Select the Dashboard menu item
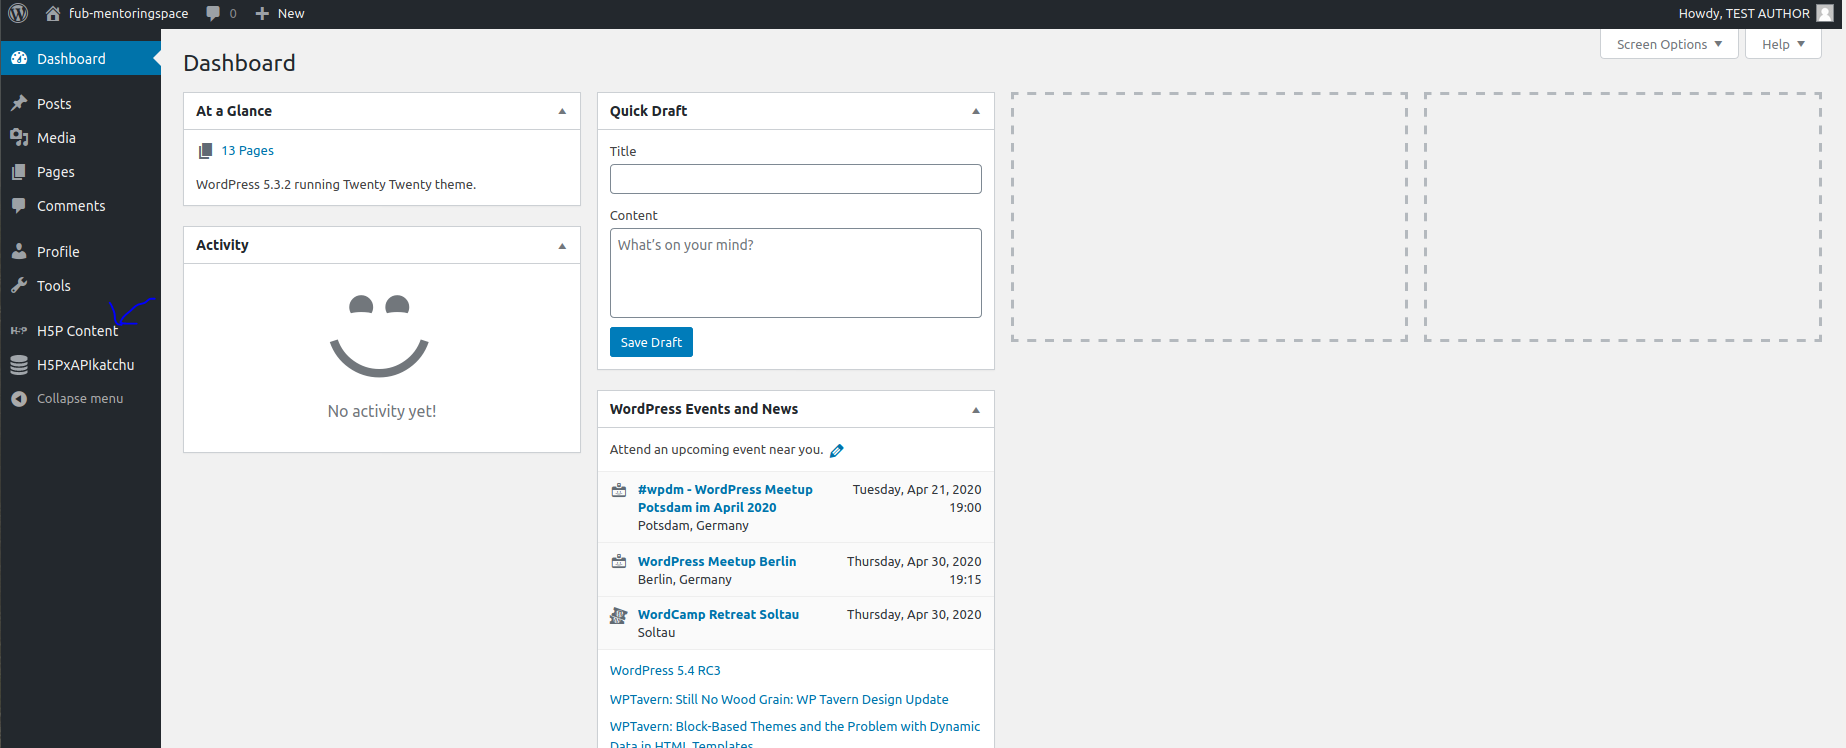The width and height of the screenshot is (1846, 748). coord(80,58)
